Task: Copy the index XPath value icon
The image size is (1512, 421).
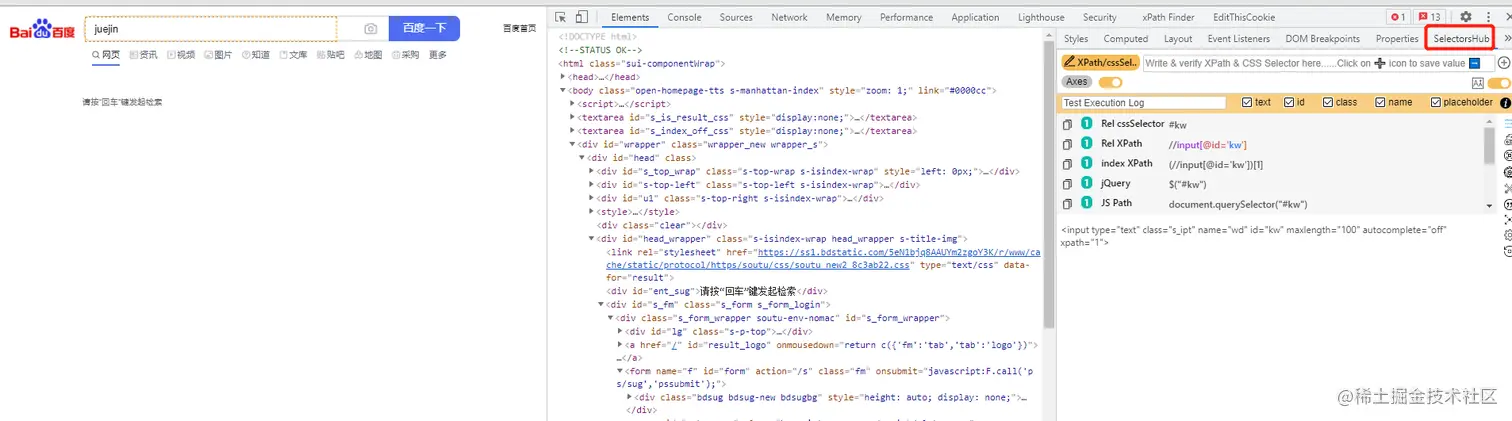Action: click(x=1068, y=164)
